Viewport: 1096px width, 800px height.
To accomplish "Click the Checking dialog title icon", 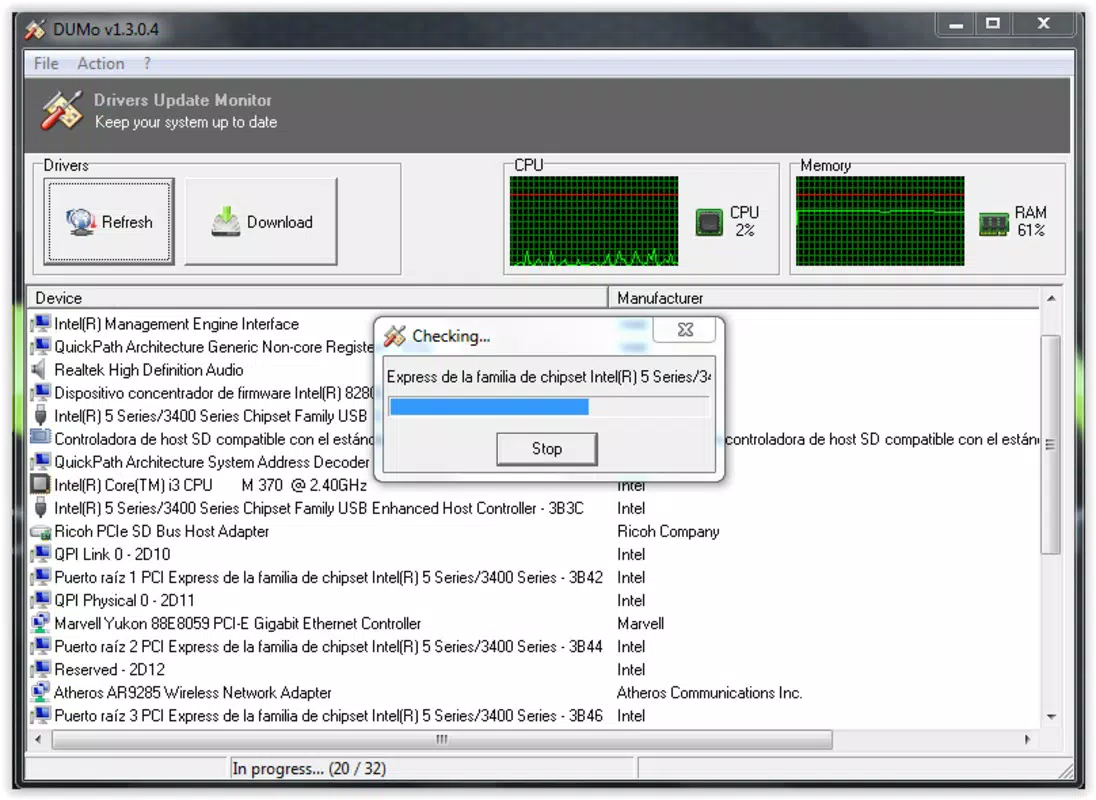I will [x=395, y=336].
